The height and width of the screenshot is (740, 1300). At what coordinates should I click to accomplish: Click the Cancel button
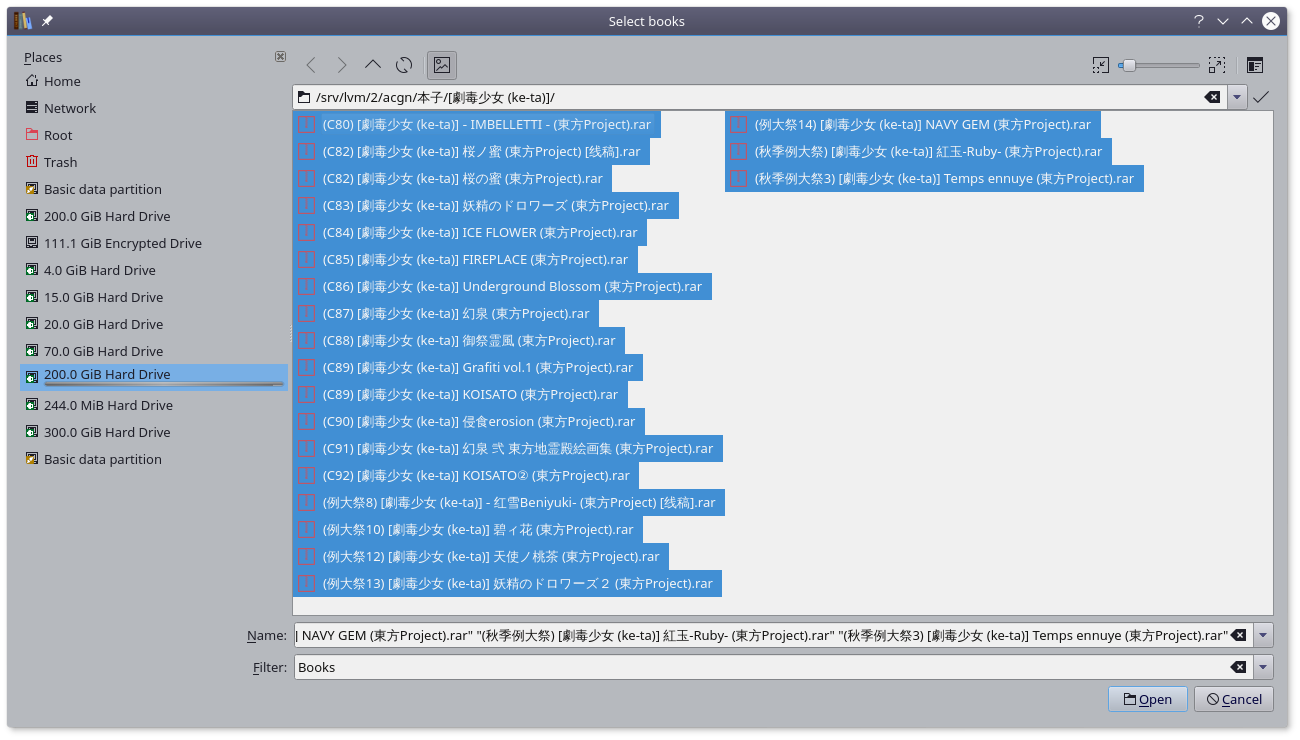tap(1234, 699)
